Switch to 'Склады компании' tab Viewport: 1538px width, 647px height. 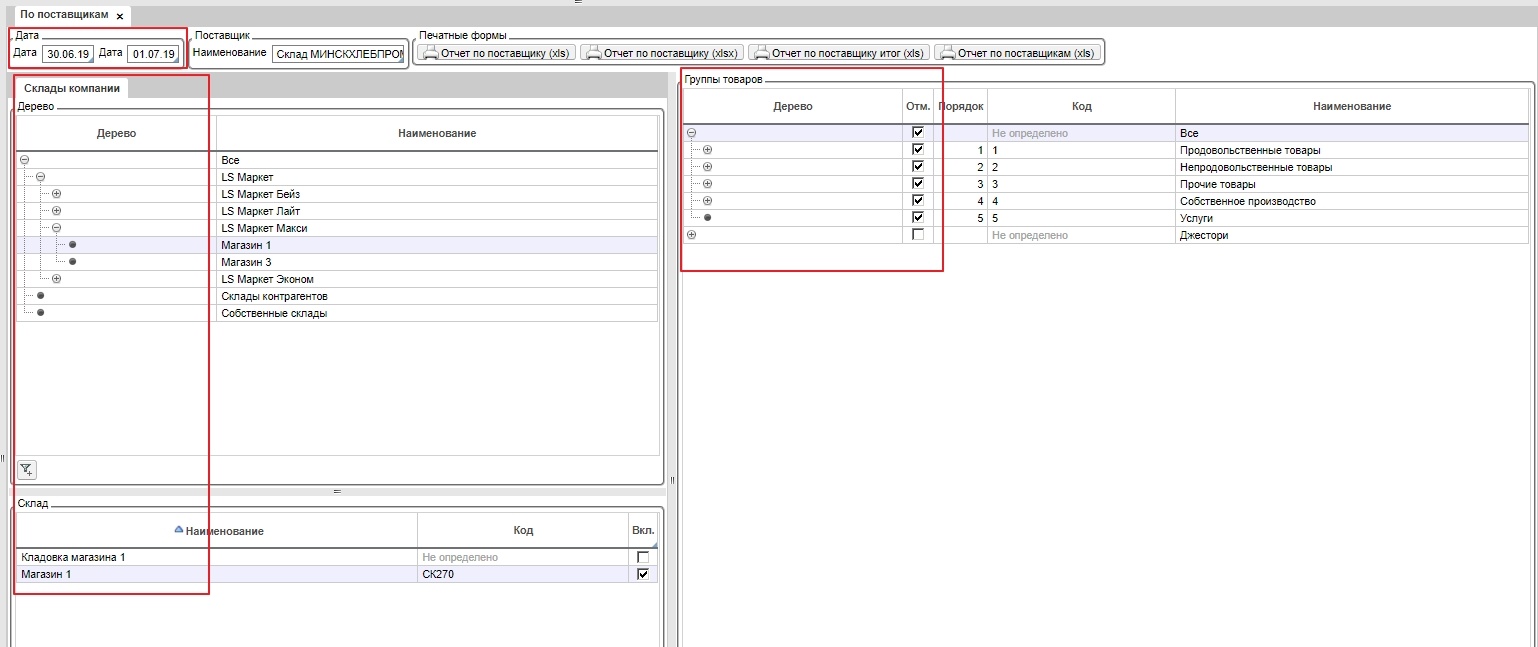click(x=71, y=88)
